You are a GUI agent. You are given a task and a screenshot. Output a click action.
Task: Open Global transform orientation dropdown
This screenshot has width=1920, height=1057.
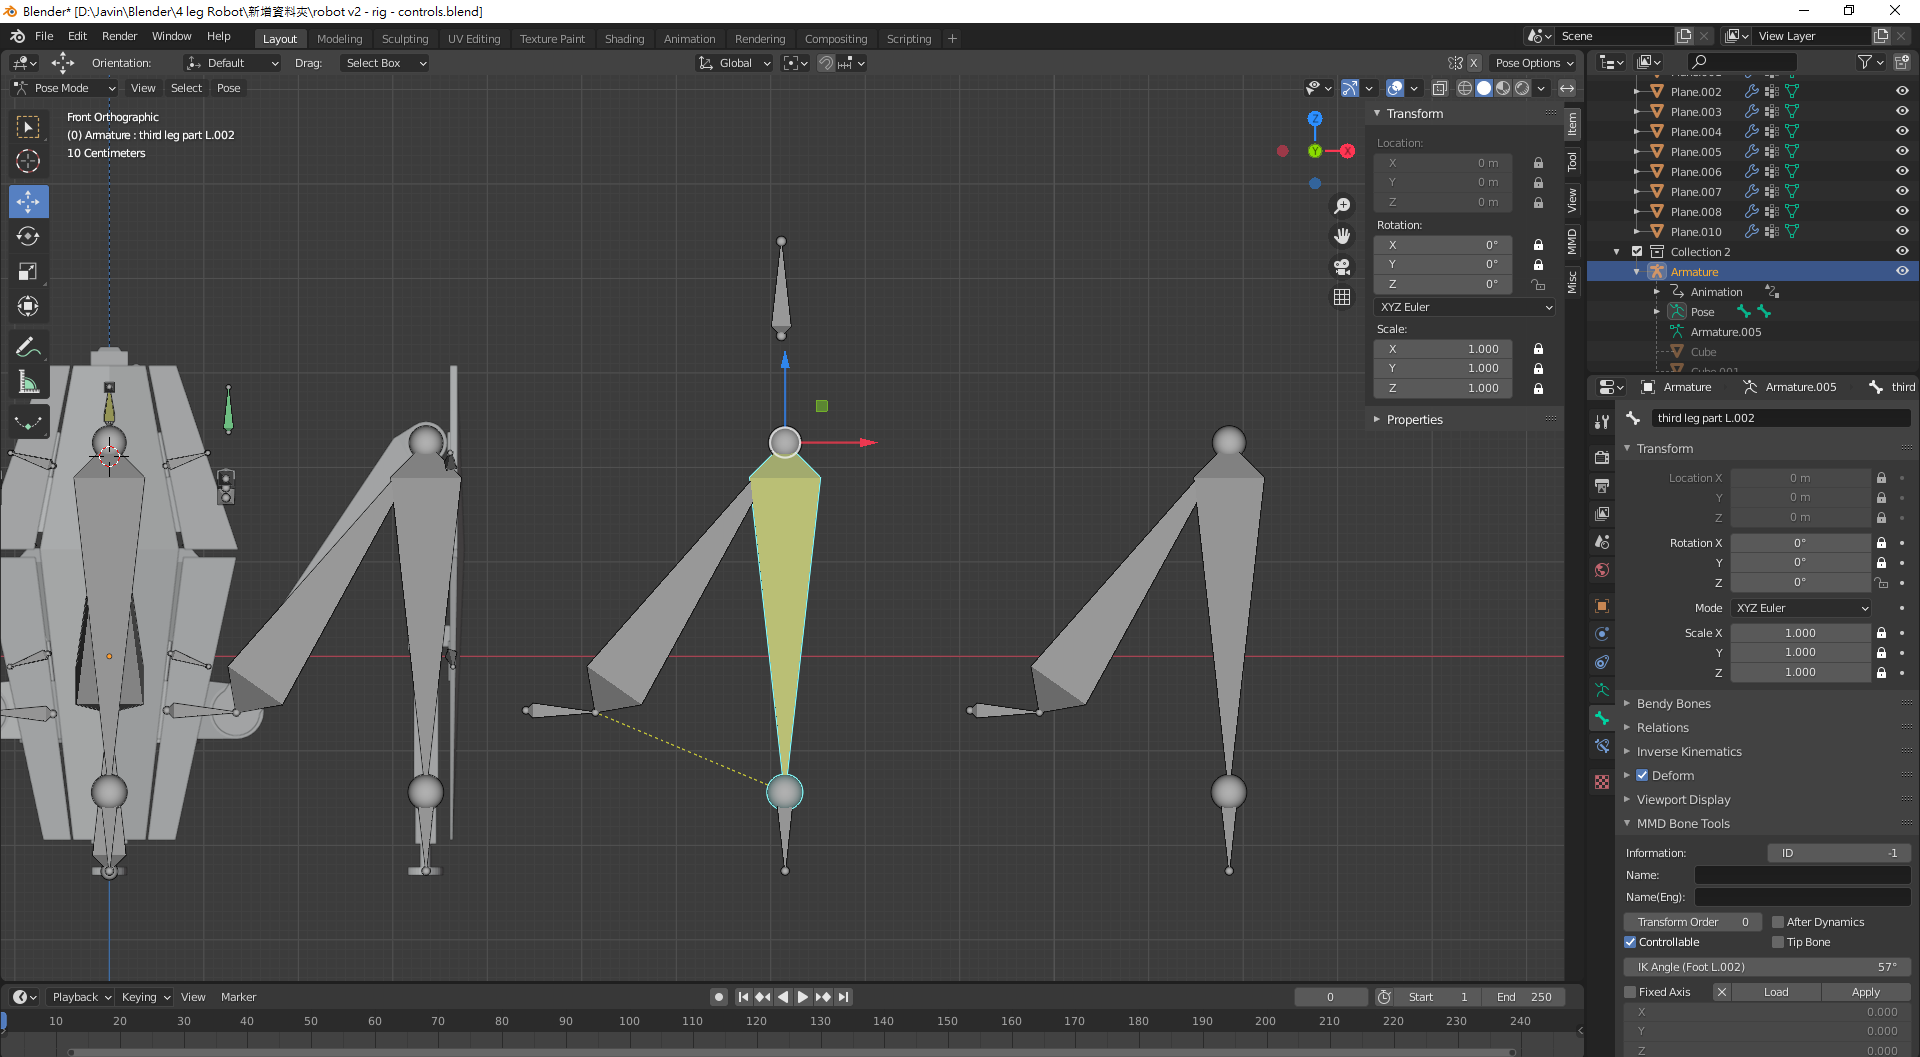point(734,63)
